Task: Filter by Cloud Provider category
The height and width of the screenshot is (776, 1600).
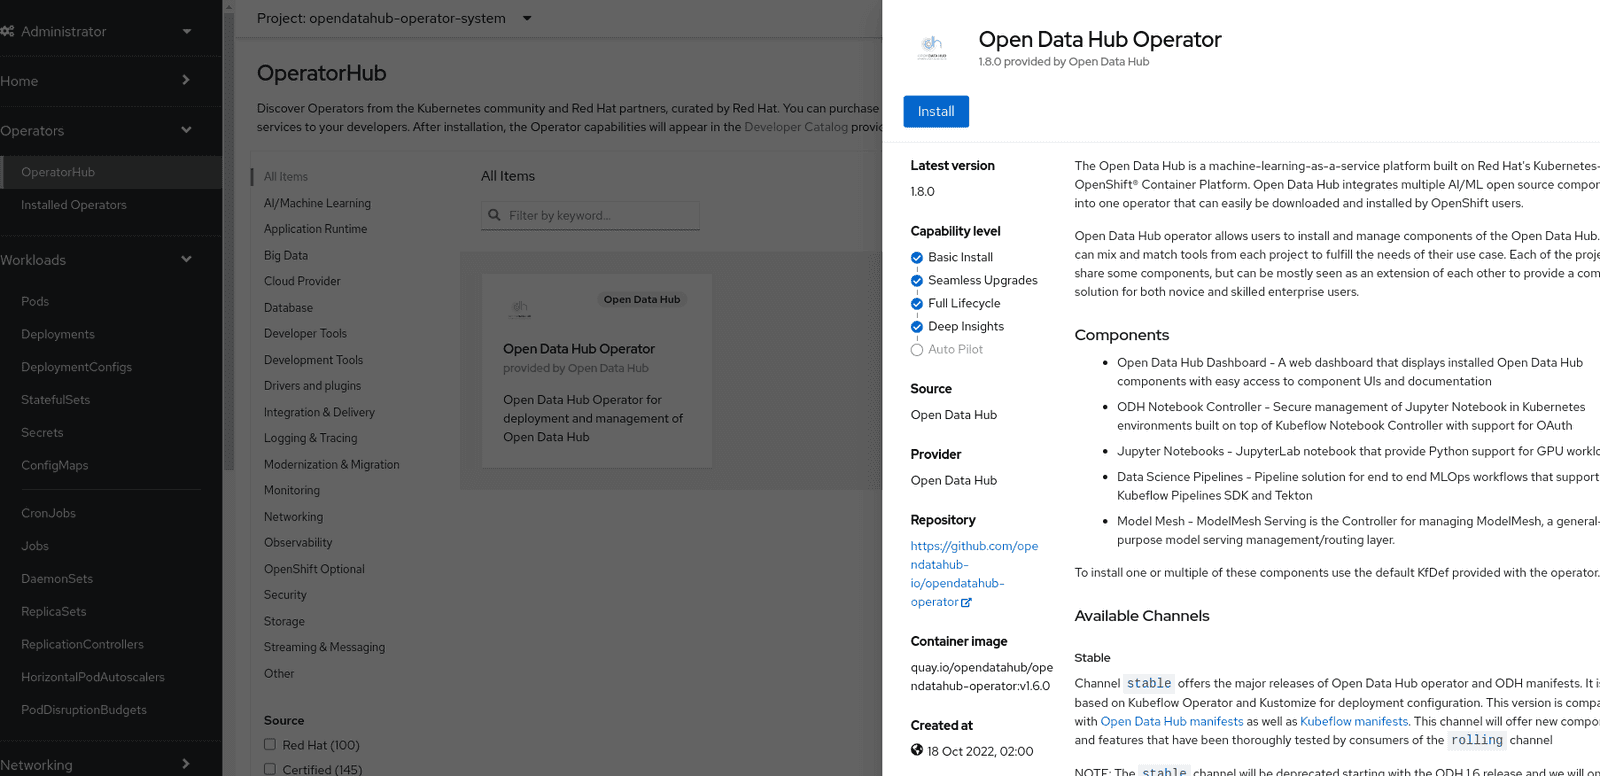Action: pos(302,282)
